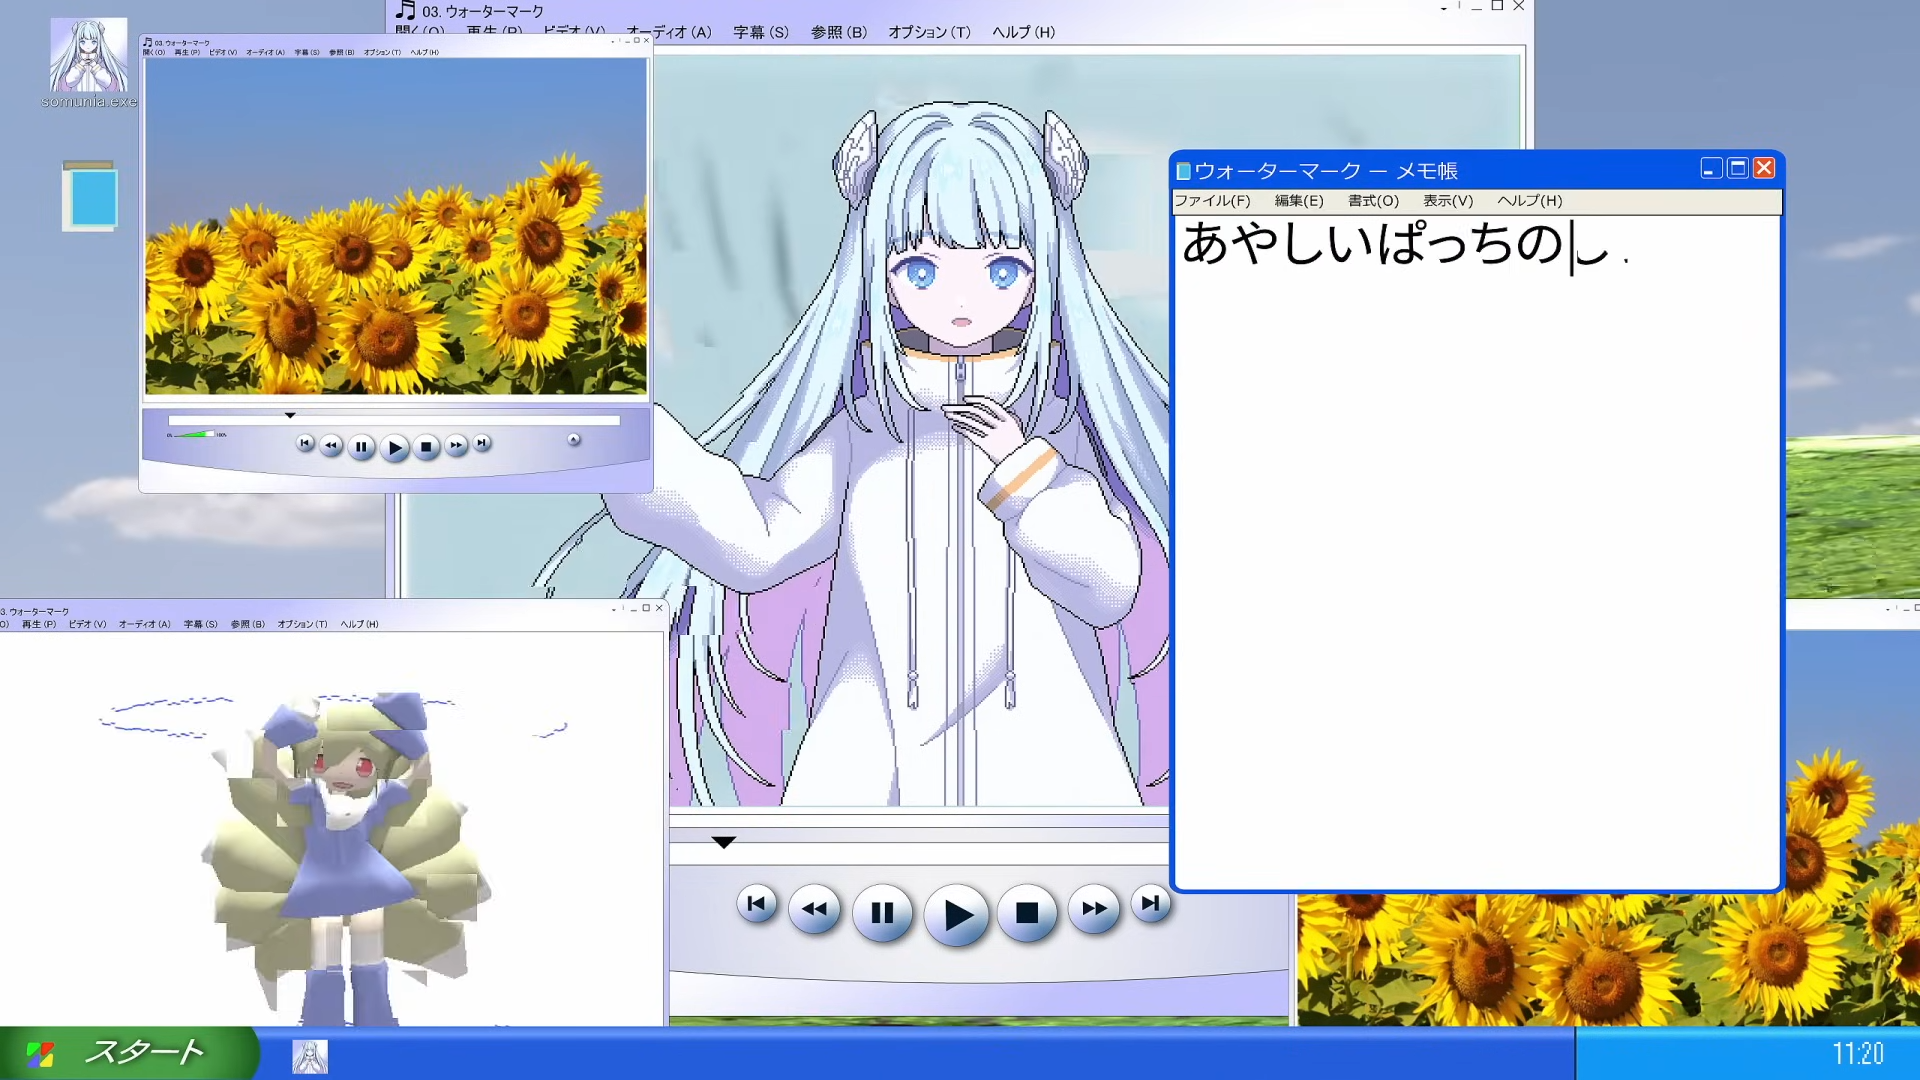Maximize the ウォーターマーク Notepad window

[1738, 168]
